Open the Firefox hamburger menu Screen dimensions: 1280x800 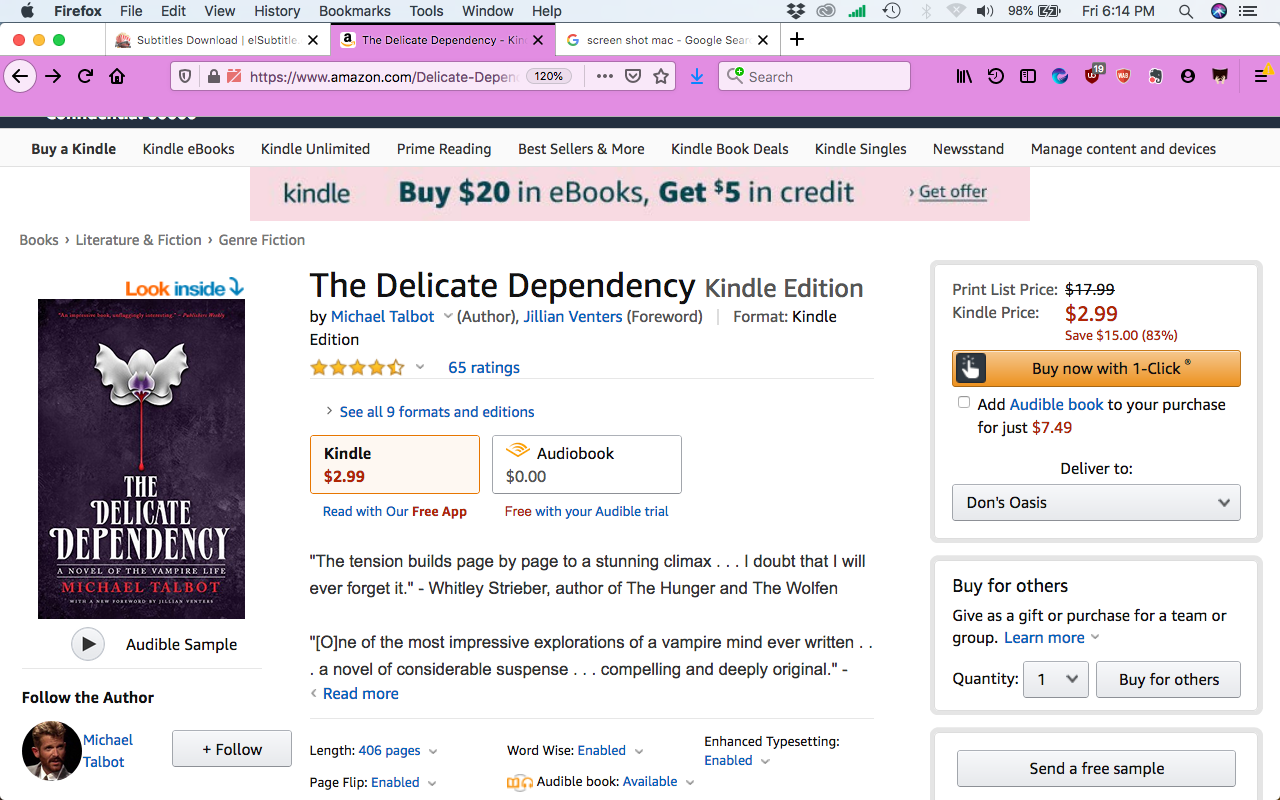click(x=1261, y=76)
